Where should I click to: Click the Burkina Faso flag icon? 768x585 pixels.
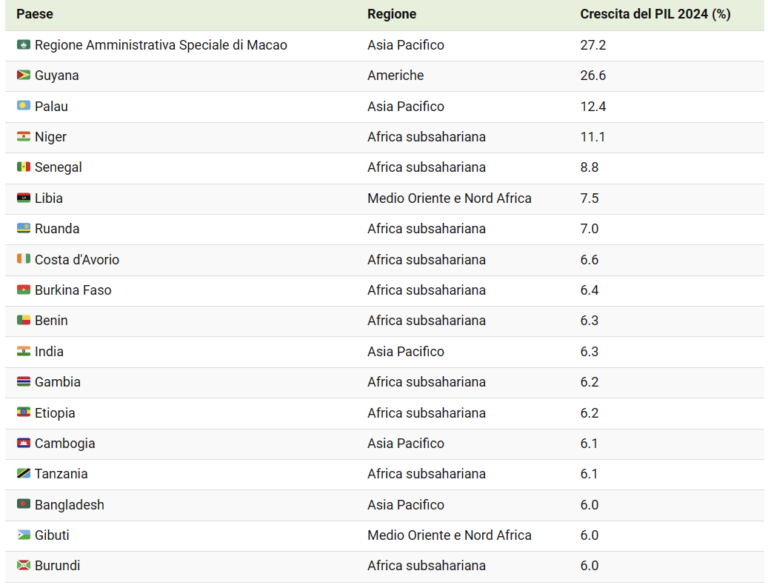click(x=23, y=290)
